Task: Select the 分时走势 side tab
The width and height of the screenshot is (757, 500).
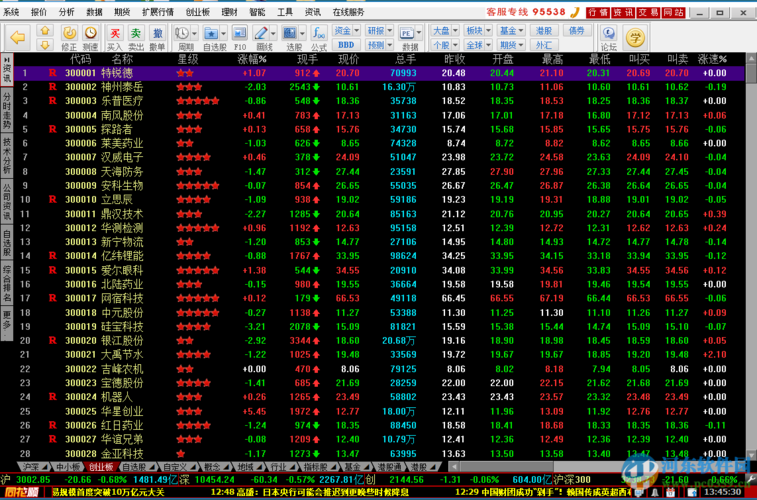Action: pyautogui.click(x=7, y=110)
